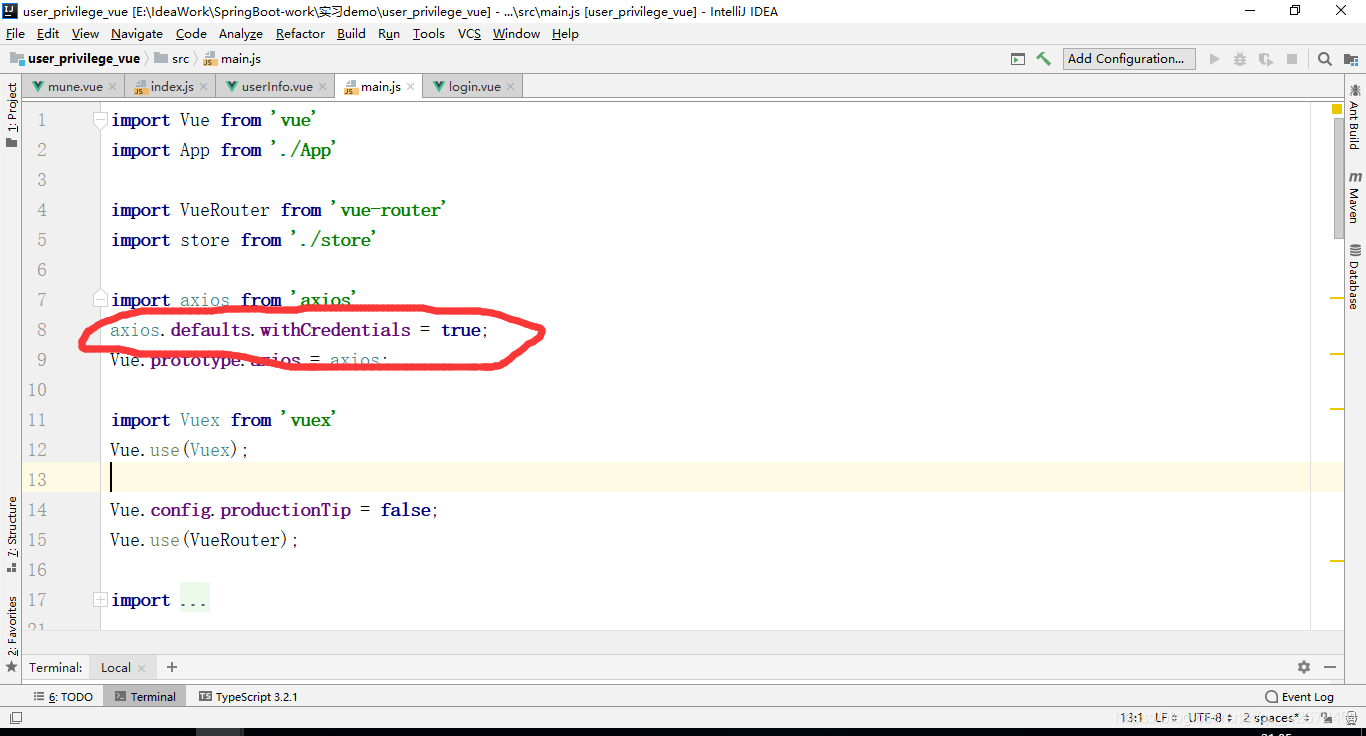Switch to the mune.vue editor tab
Viewport: 1366px width, 736px height.
coord(75,87)
